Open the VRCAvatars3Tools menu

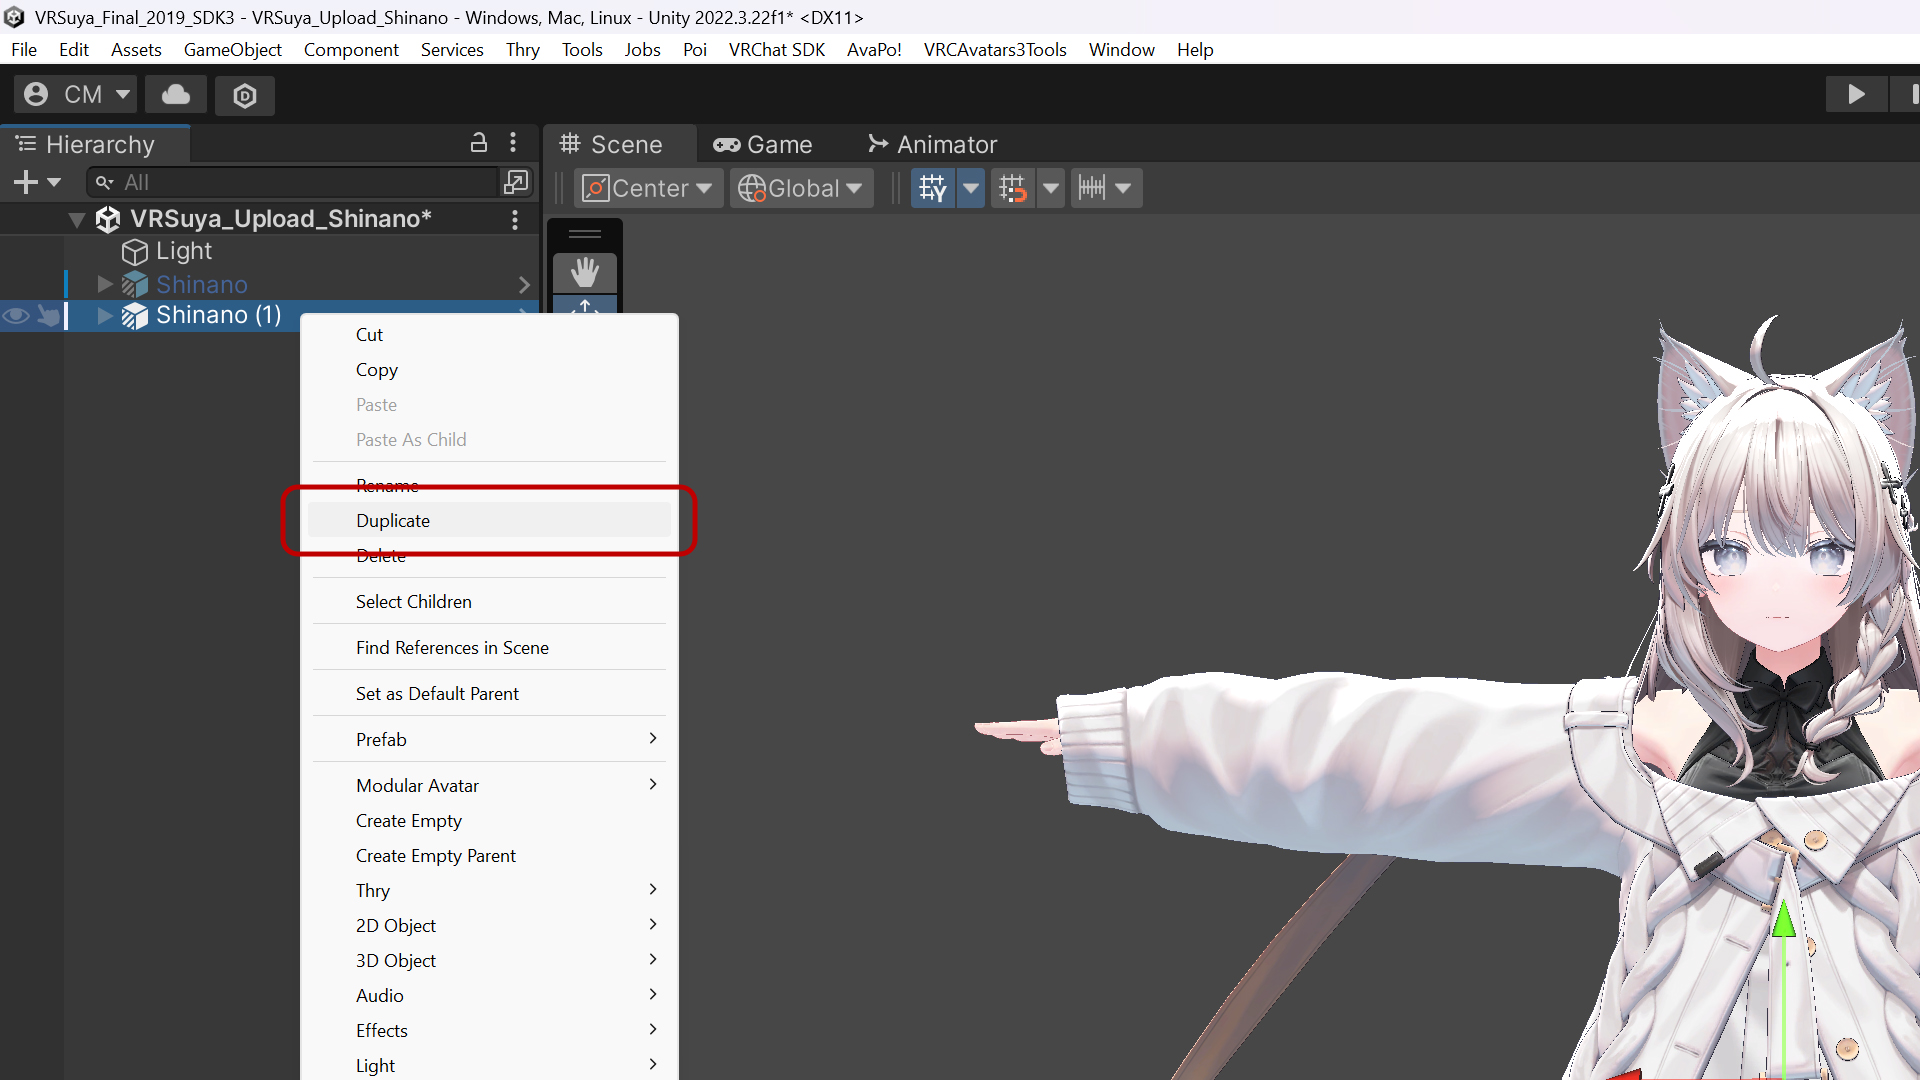995,50
